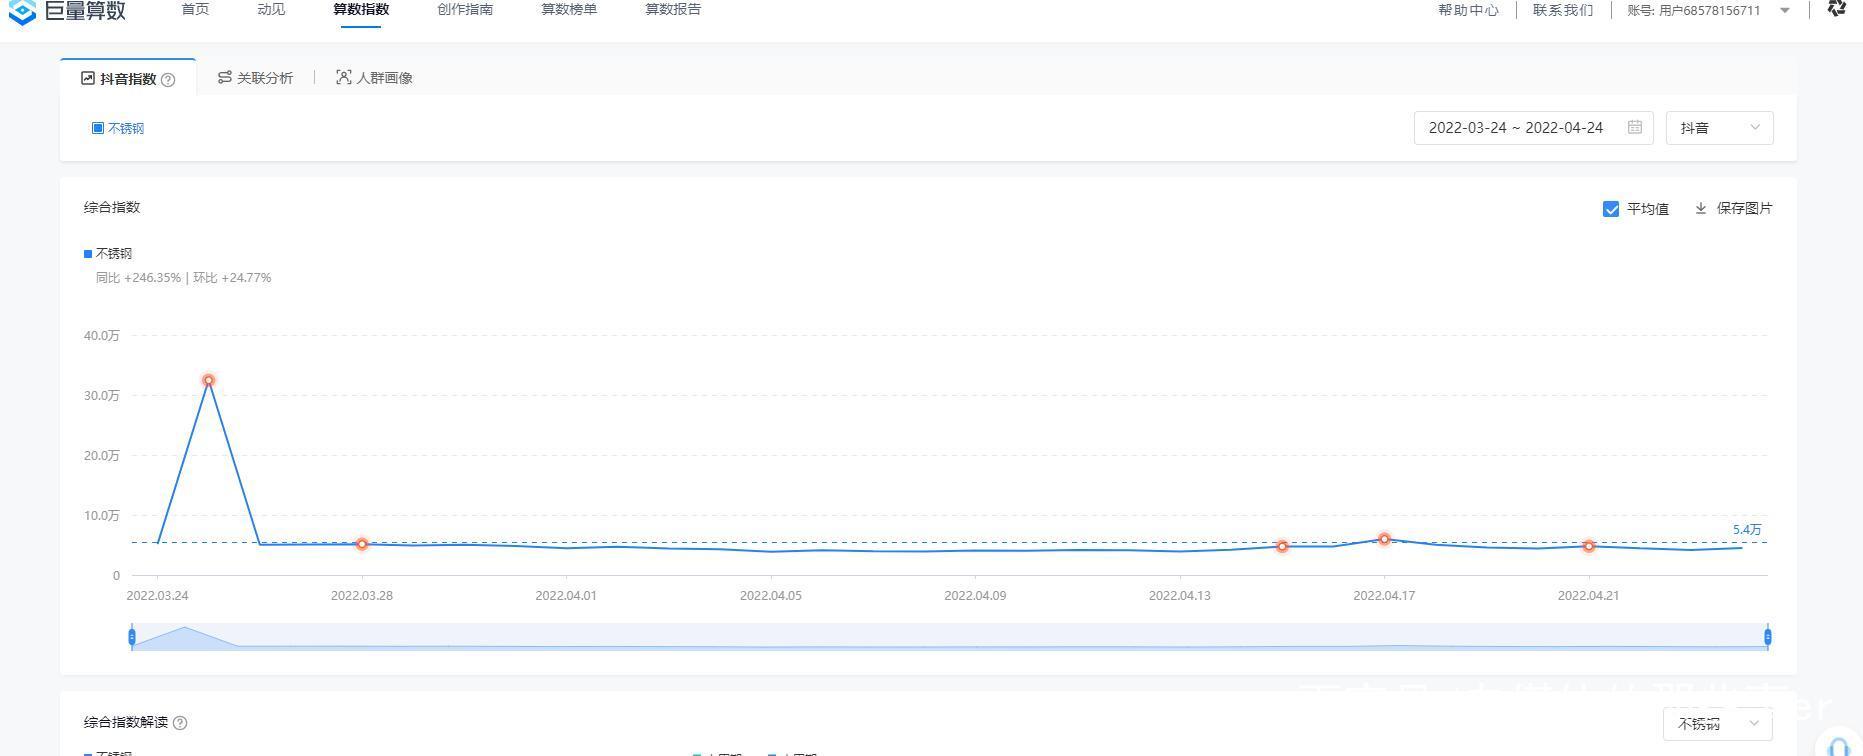Click the left handle of range slider
The image size is (1863, 756).
[131, 637]
